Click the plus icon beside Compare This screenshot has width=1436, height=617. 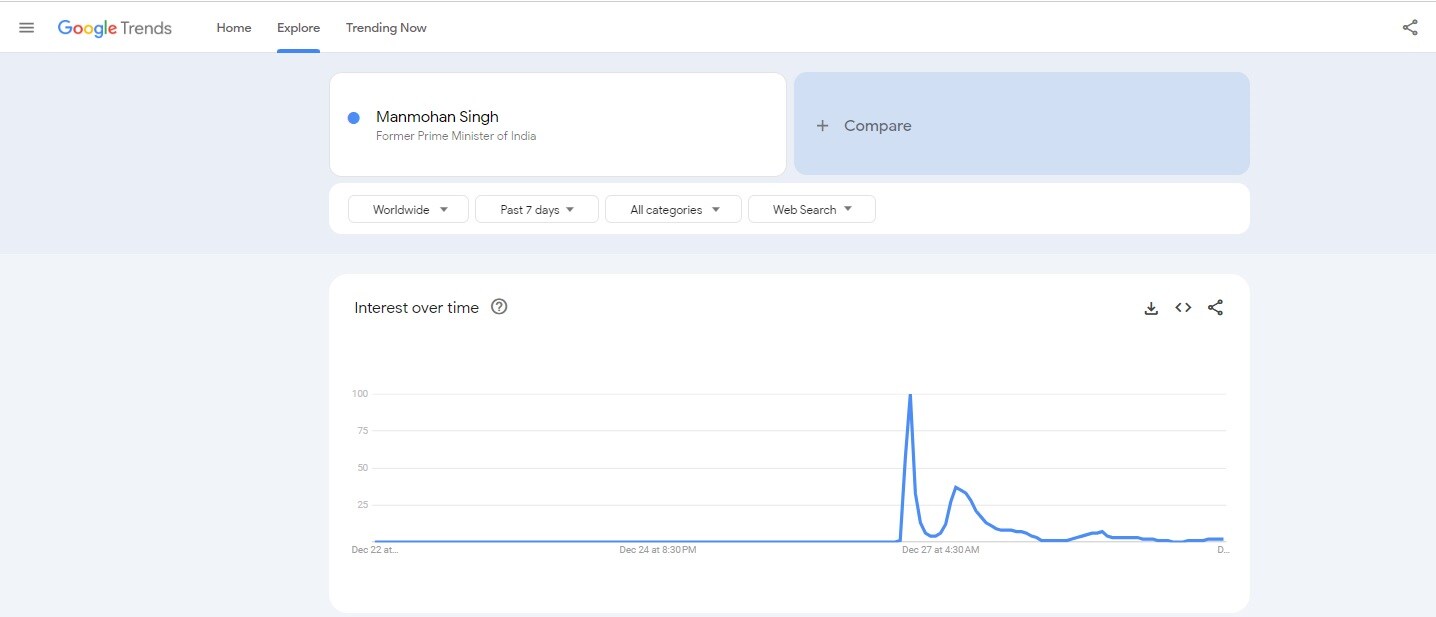pos(822,126)
